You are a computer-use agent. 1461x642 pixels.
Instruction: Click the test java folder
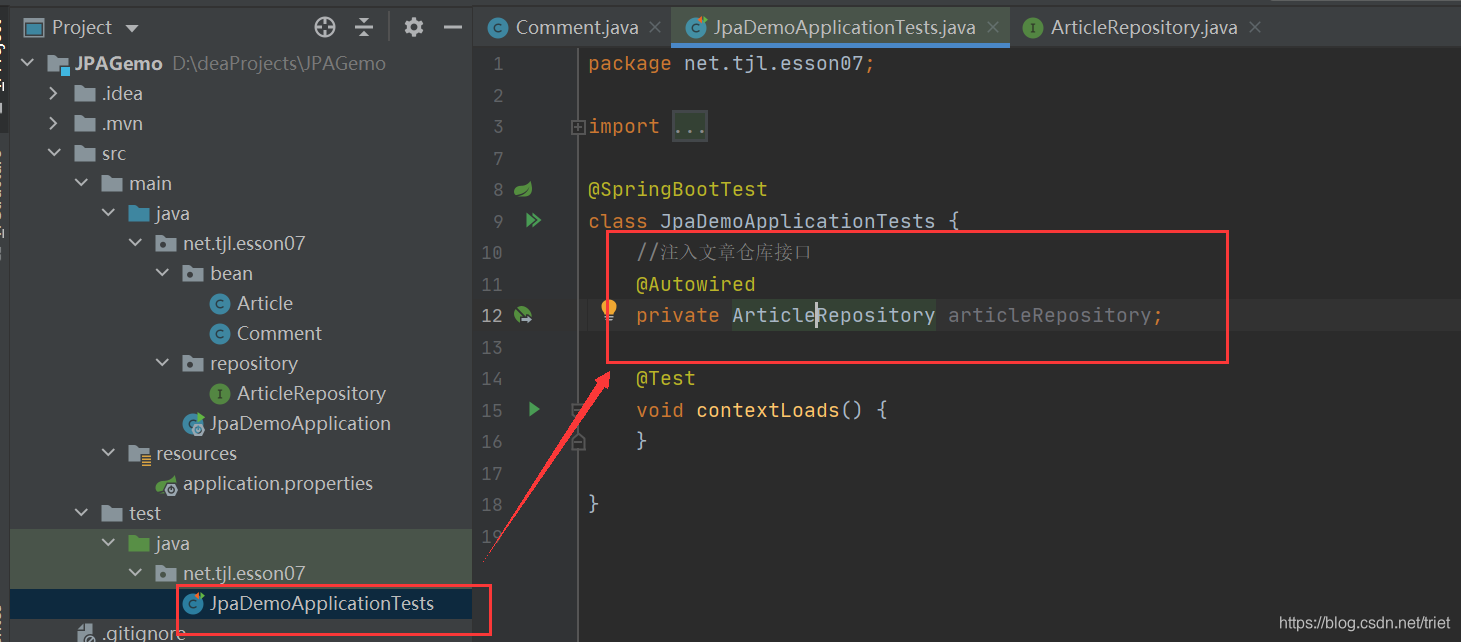(x=159, y=543)
